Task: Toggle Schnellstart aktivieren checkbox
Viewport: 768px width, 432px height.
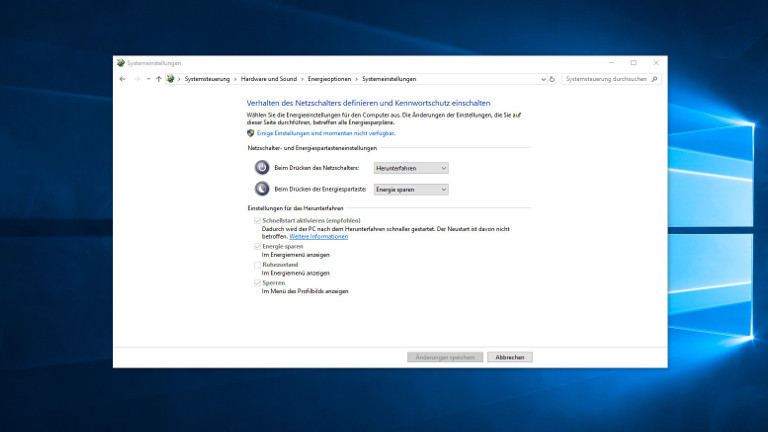Action: tap(257, 220)
